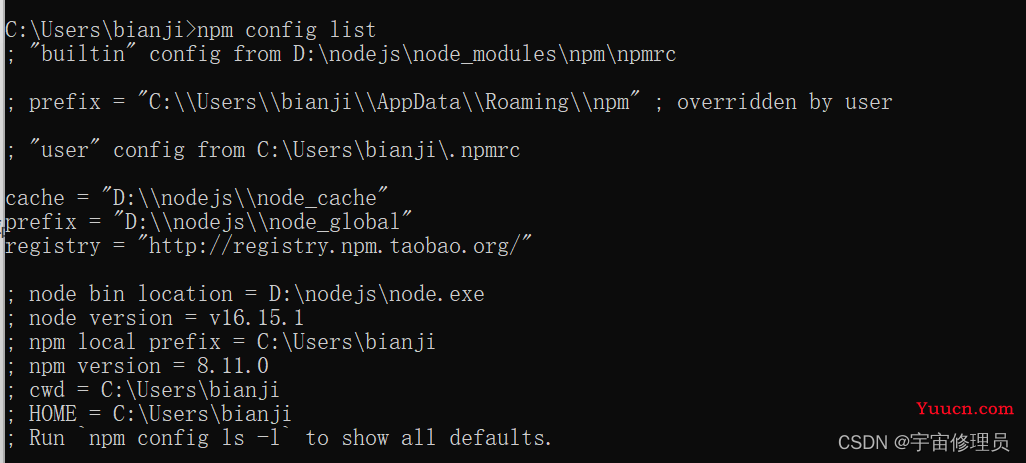This screenshot has width=1026, height=463.
Task: Click the prefix node_global setting line
Action: pyautogui.click(x=209, y=222)
